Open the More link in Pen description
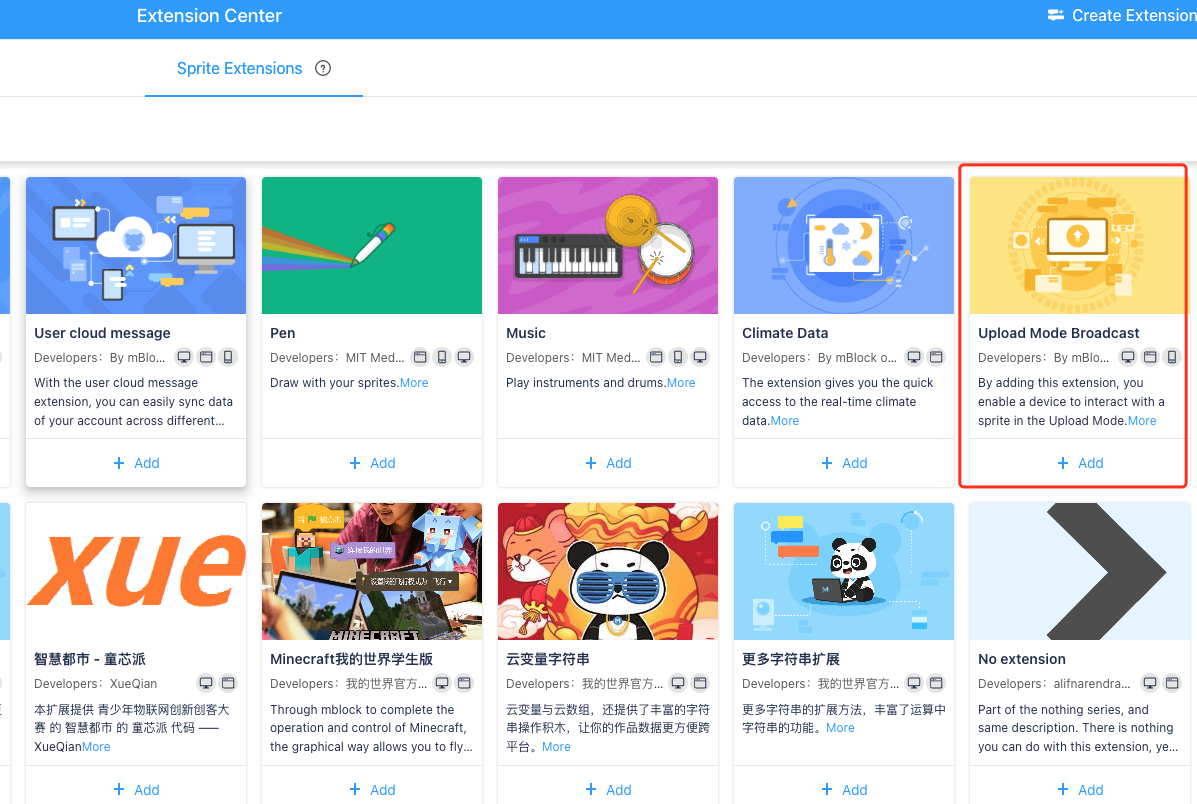This screenshot has height=804, width=1197. click(x=415, y=383)
